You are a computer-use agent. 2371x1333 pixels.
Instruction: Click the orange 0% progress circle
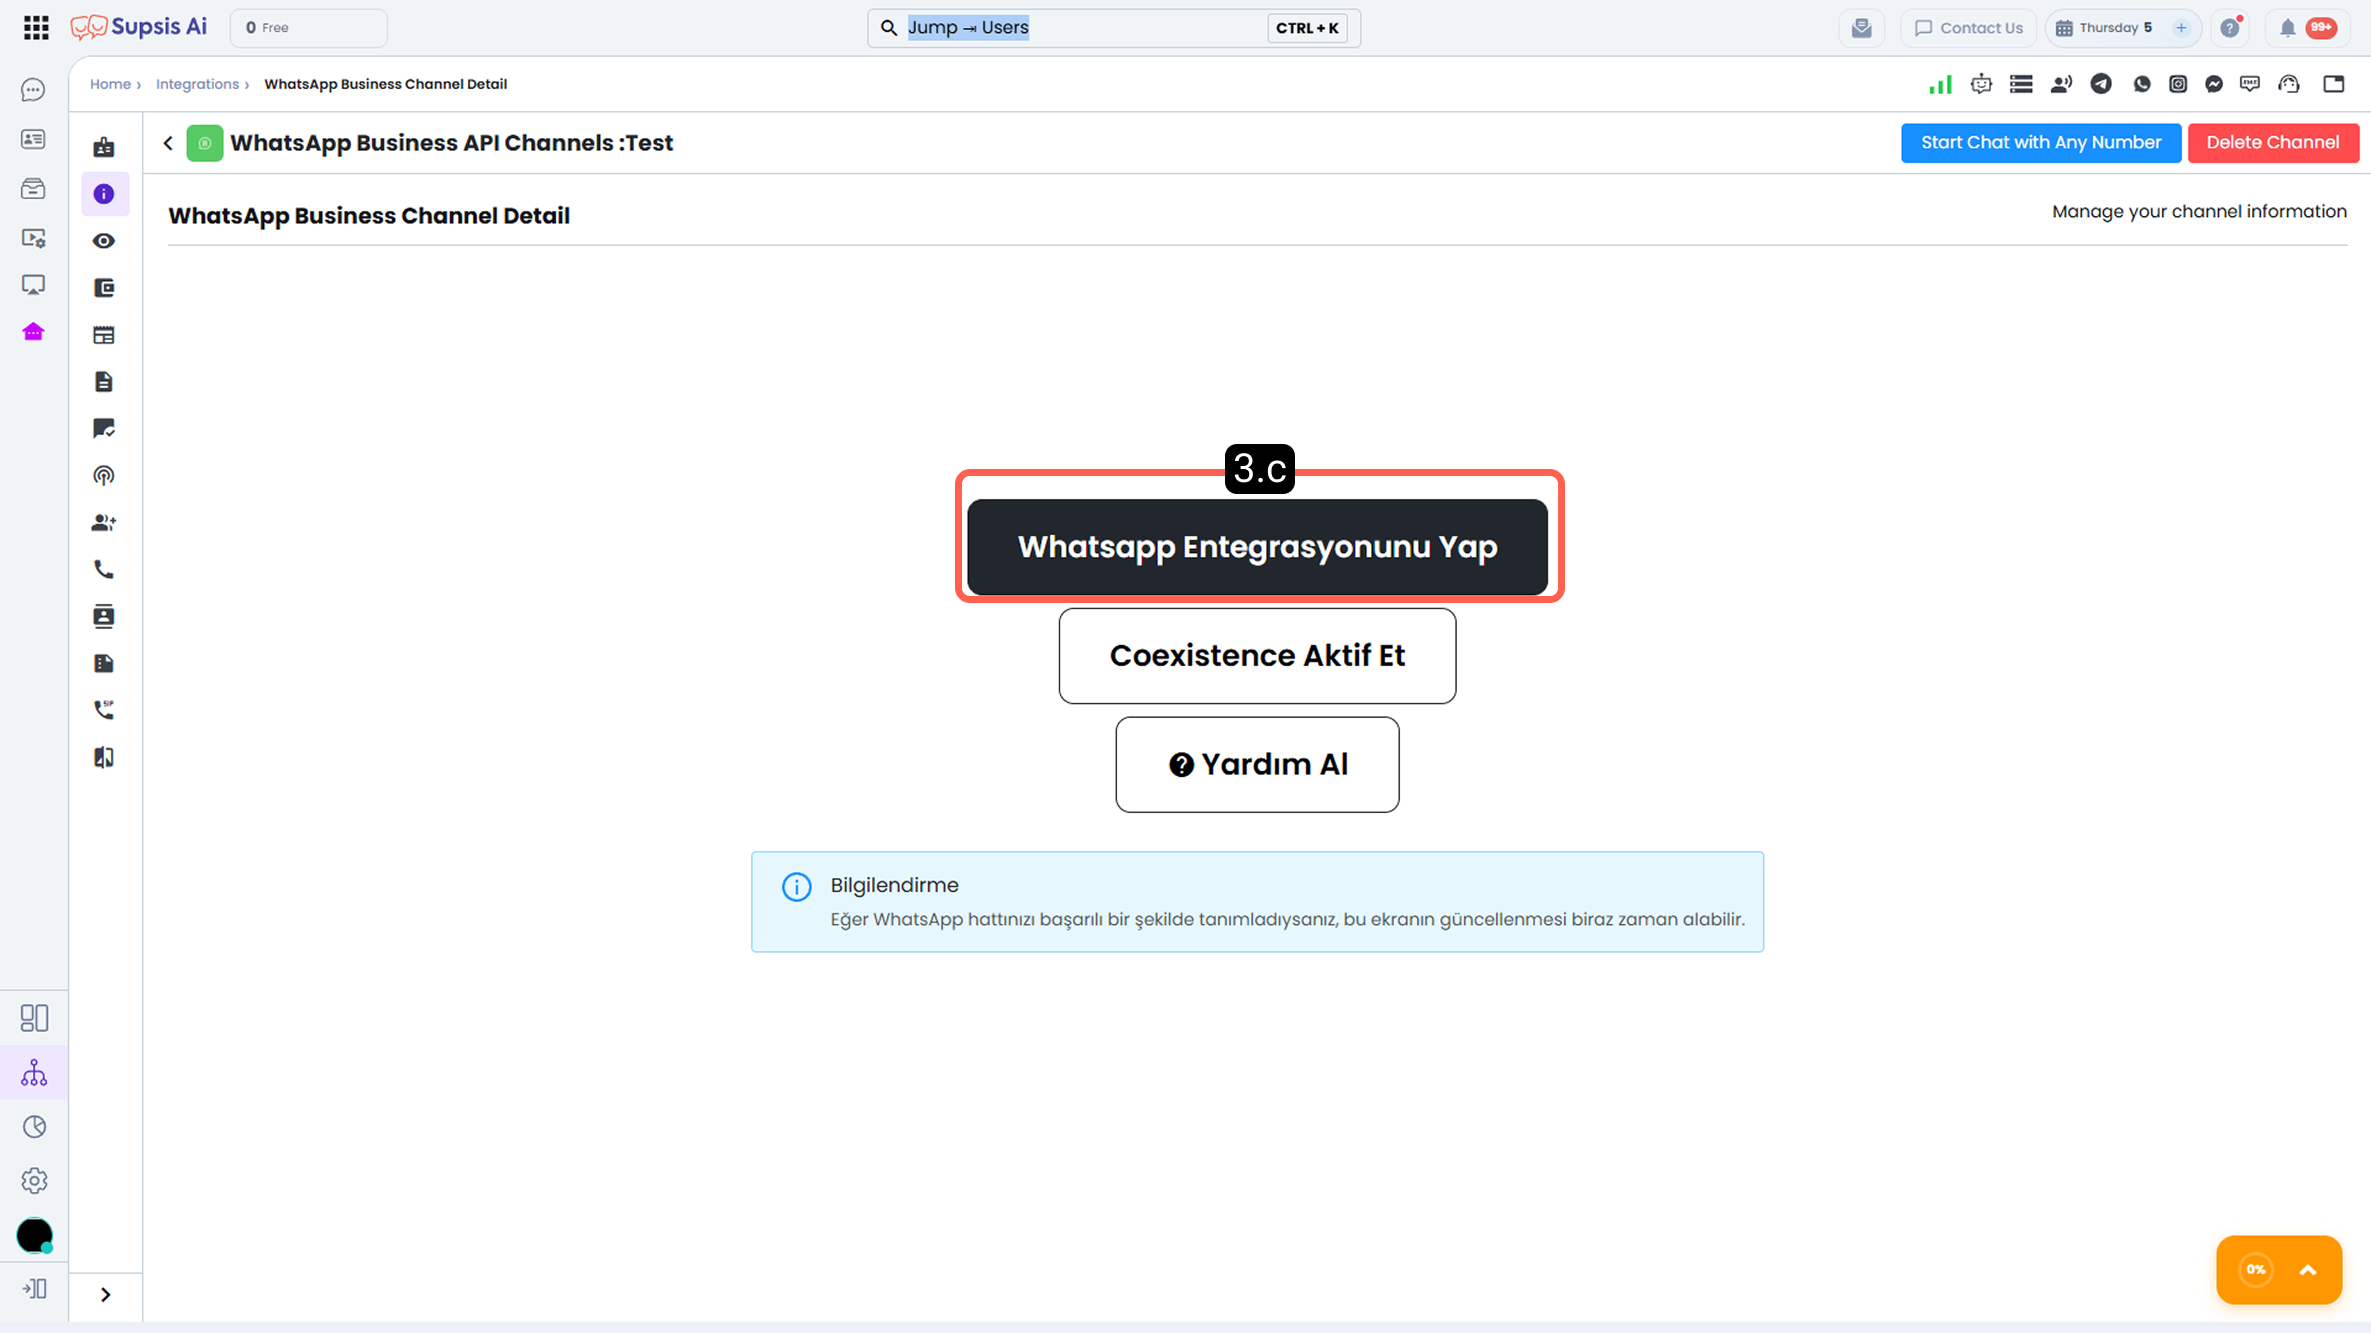click(x=2255, y=1270)
